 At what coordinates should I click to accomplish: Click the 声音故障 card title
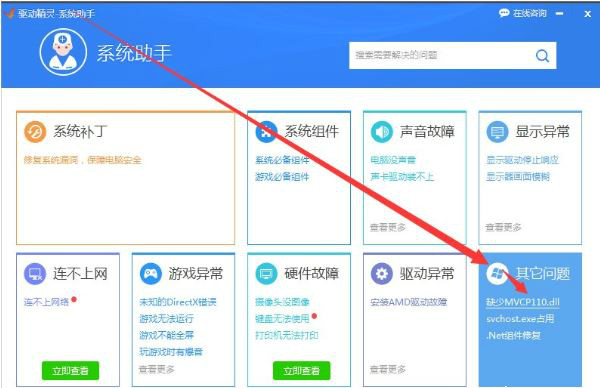[x=427, y=131]
